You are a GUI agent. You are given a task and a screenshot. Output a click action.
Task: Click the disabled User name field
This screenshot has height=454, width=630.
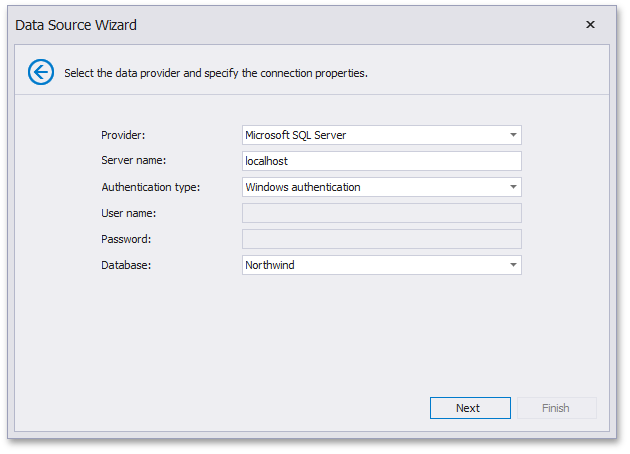pos(381,213)
